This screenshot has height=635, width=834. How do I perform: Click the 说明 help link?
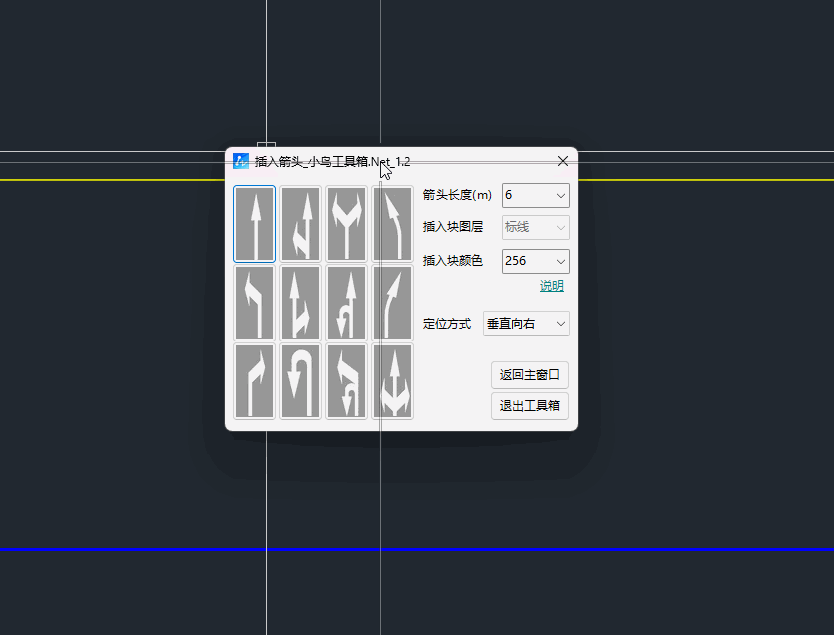[552, 286]
